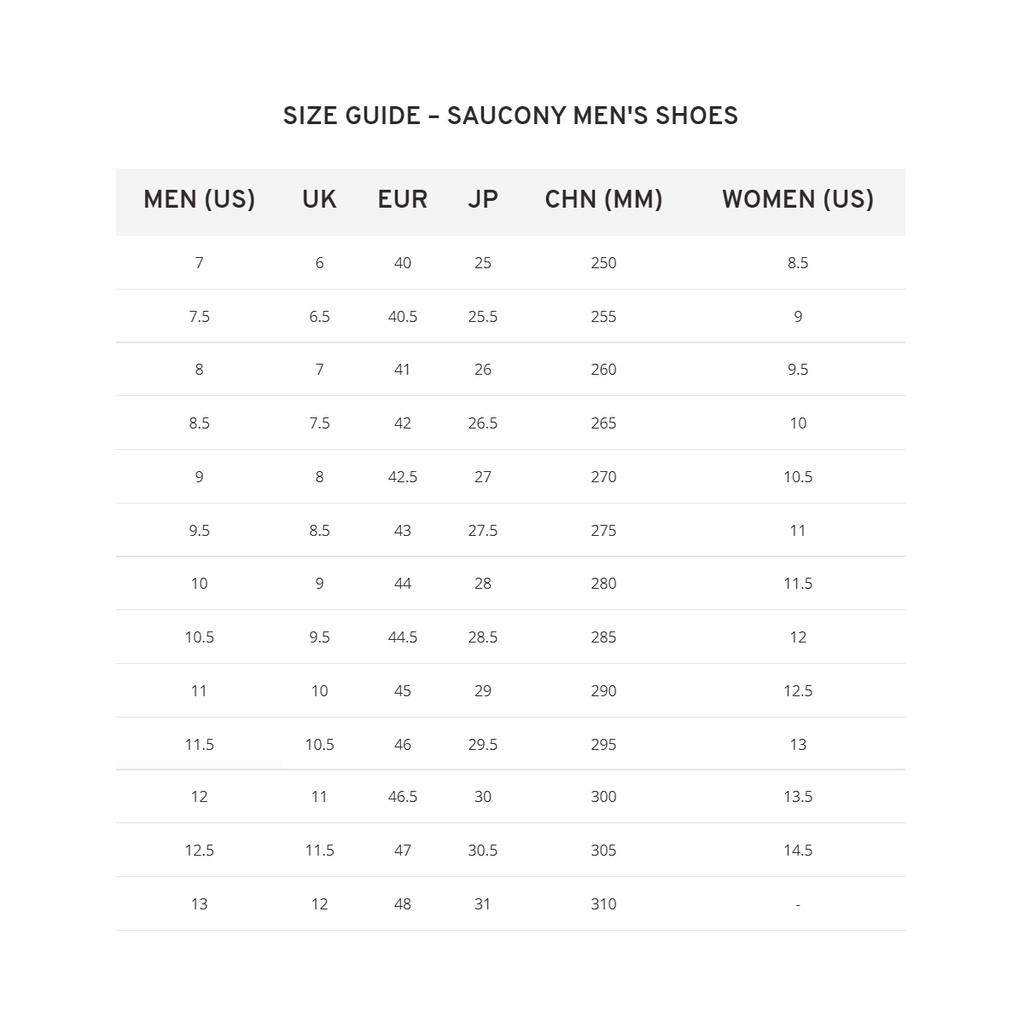Select the CHN 310 cell
Image resolution: width=1024 pixels, height=1024 pixels.
[603, 904]
